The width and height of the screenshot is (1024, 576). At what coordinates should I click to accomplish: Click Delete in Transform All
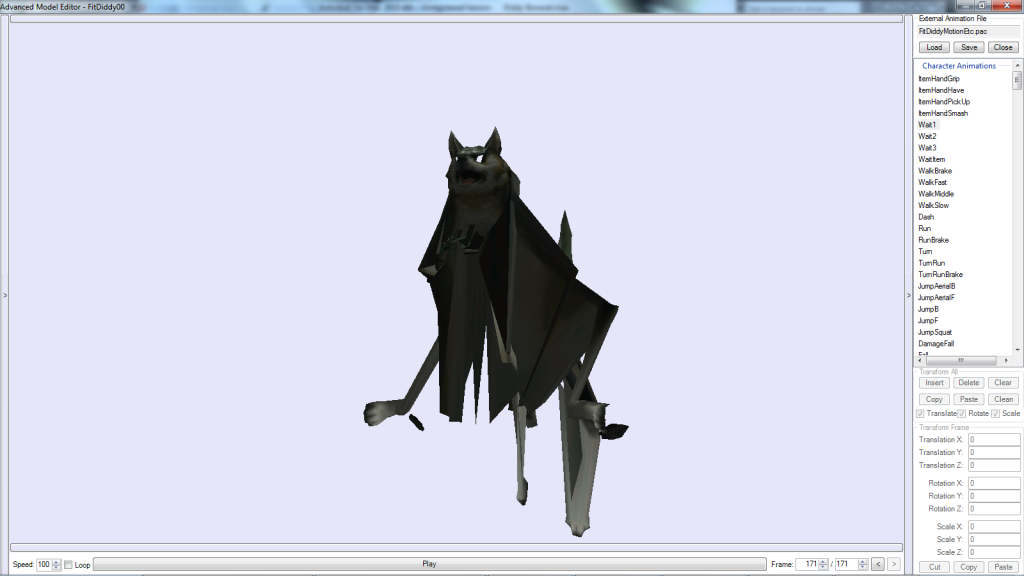tap(969, 383)
